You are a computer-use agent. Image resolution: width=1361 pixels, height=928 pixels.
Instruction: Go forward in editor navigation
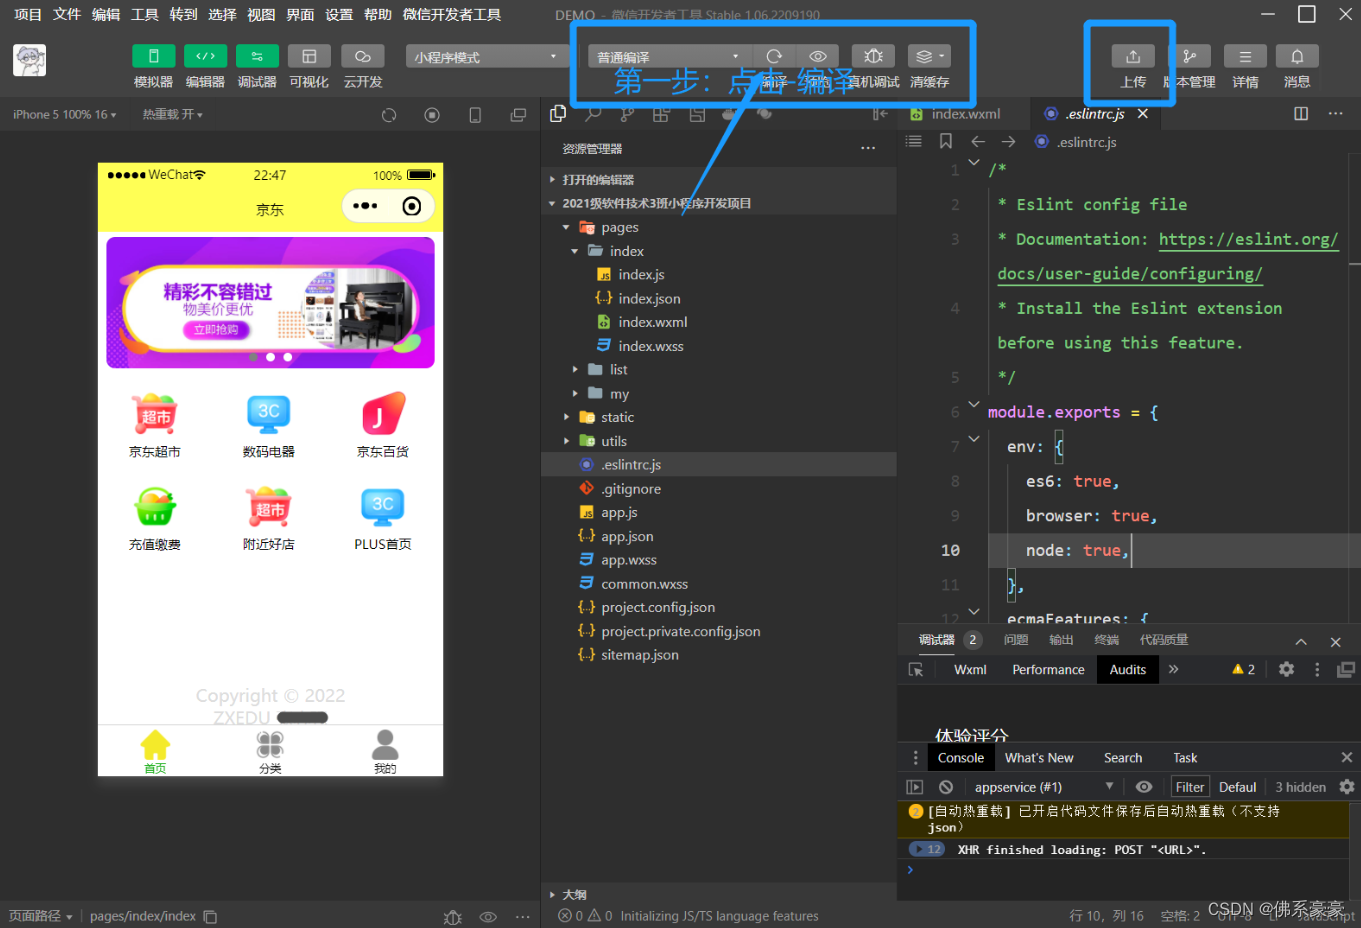[1008, 142]
